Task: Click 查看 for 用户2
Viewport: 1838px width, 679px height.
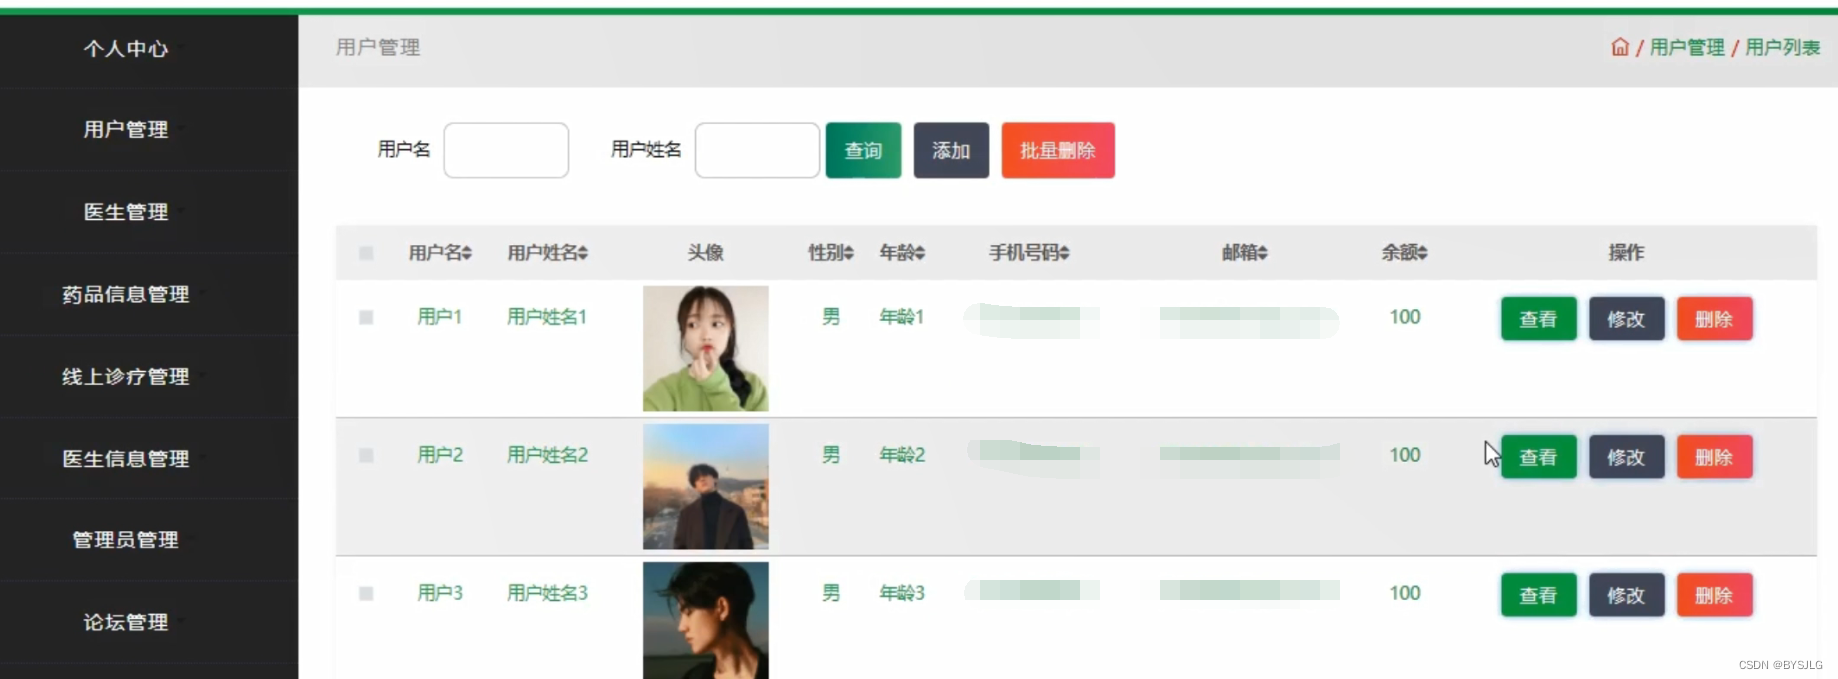Action: click(1538, 457)
